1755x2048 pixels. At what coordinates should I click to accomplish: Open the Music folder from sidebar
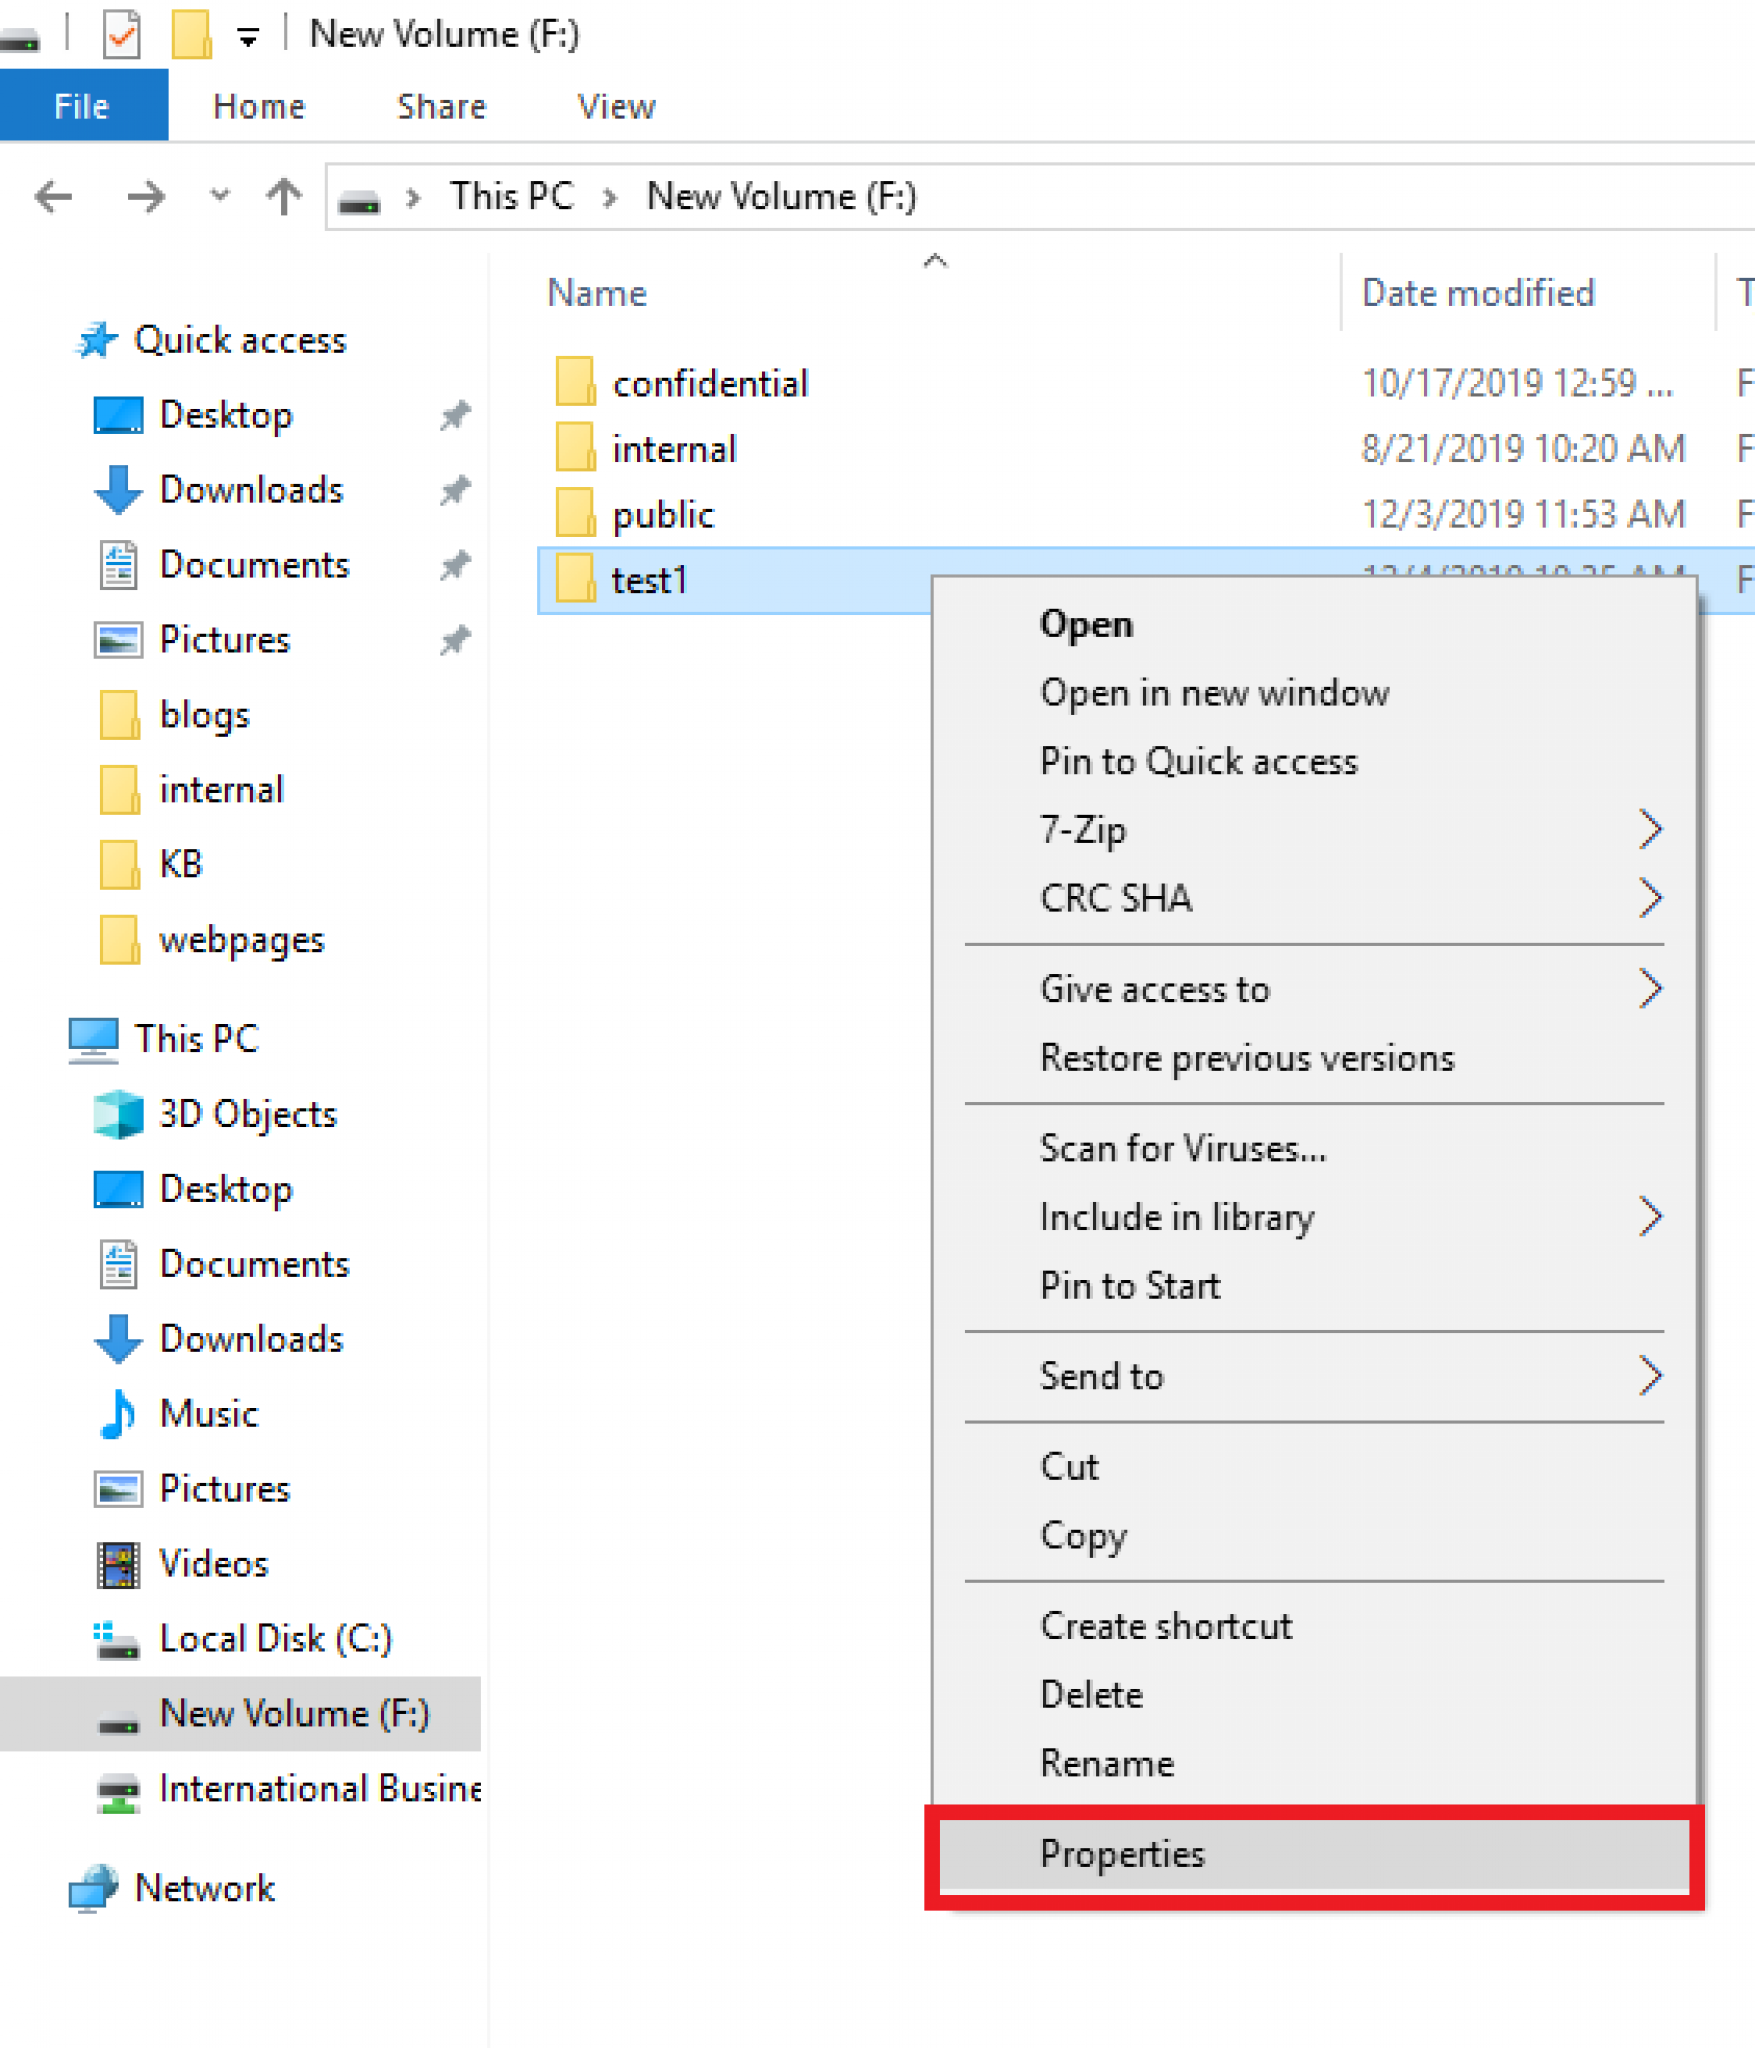point(207,1413)
